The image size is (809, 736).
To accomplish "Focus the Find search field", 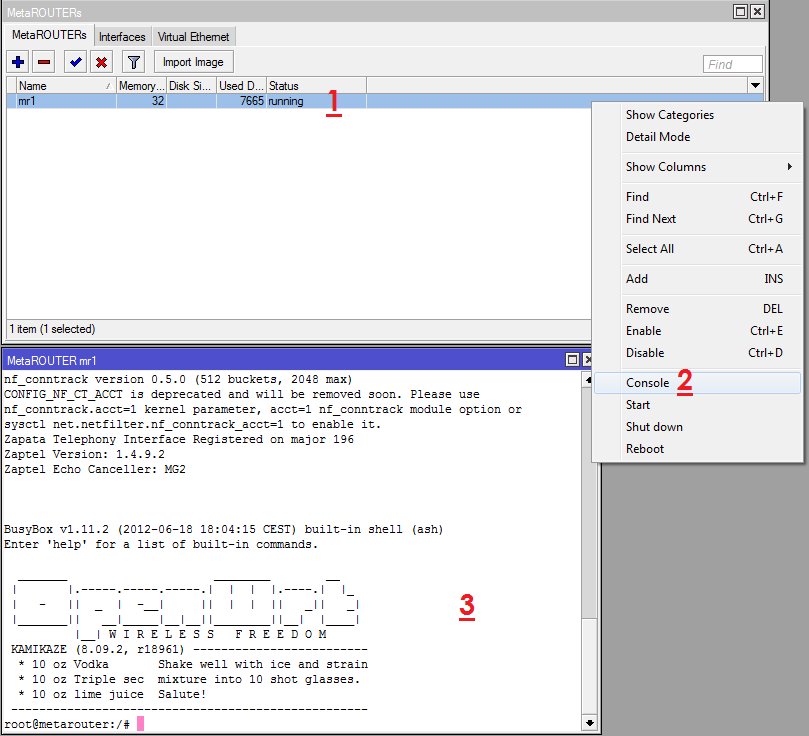I will tap(732, 64).
